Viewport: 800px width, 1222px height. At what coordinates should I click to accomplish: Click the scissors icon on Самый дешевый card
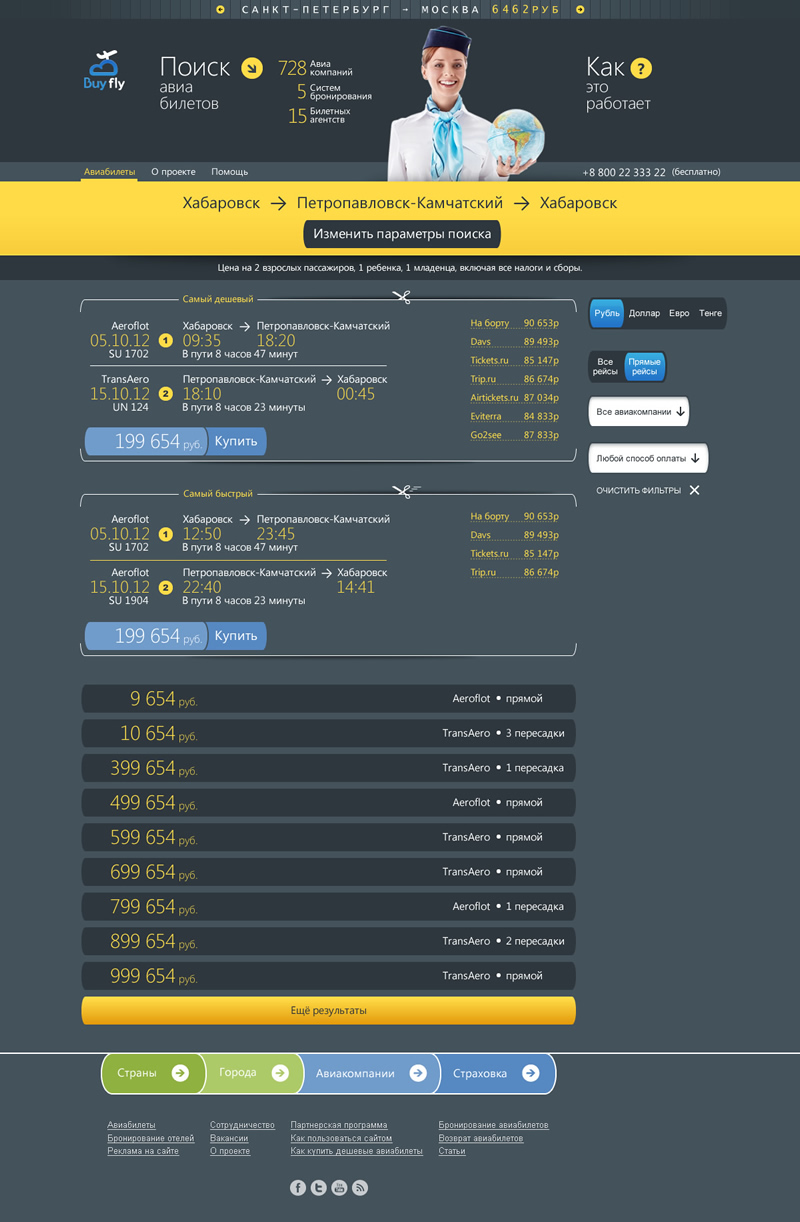tap(403, 297)
